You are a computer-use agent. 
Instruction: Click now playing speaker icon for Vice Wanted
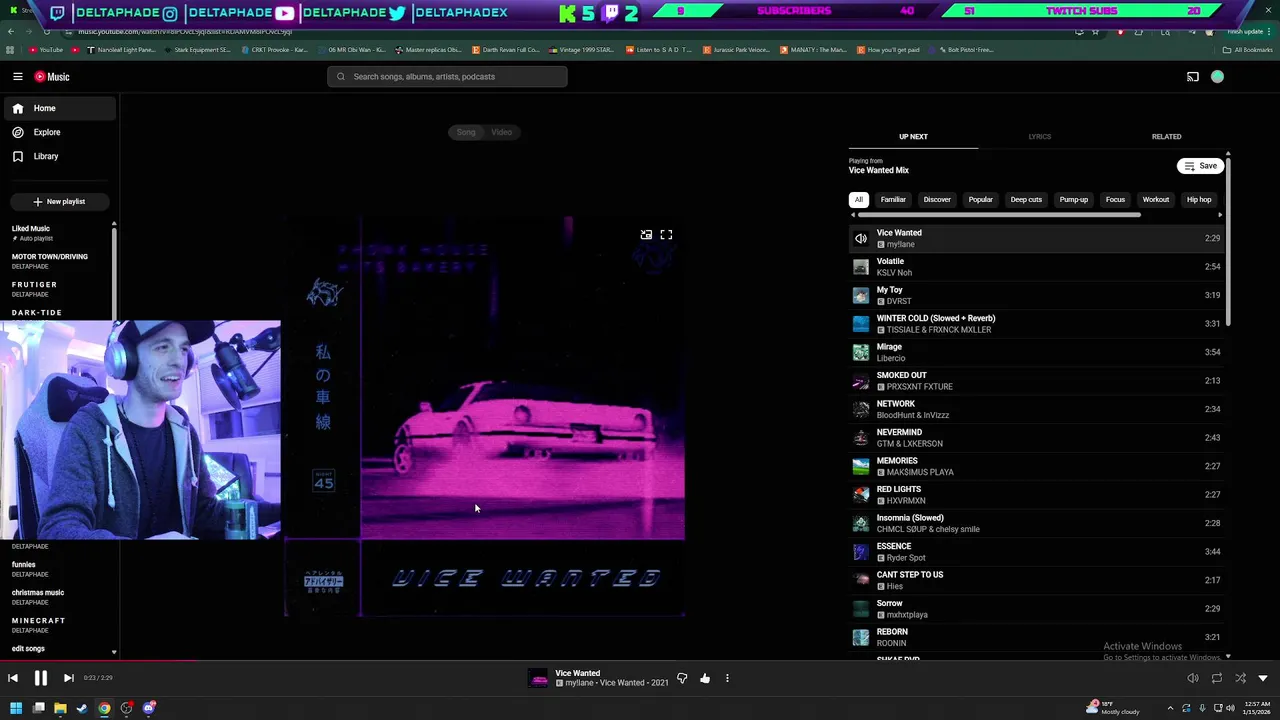click(860, 239)
